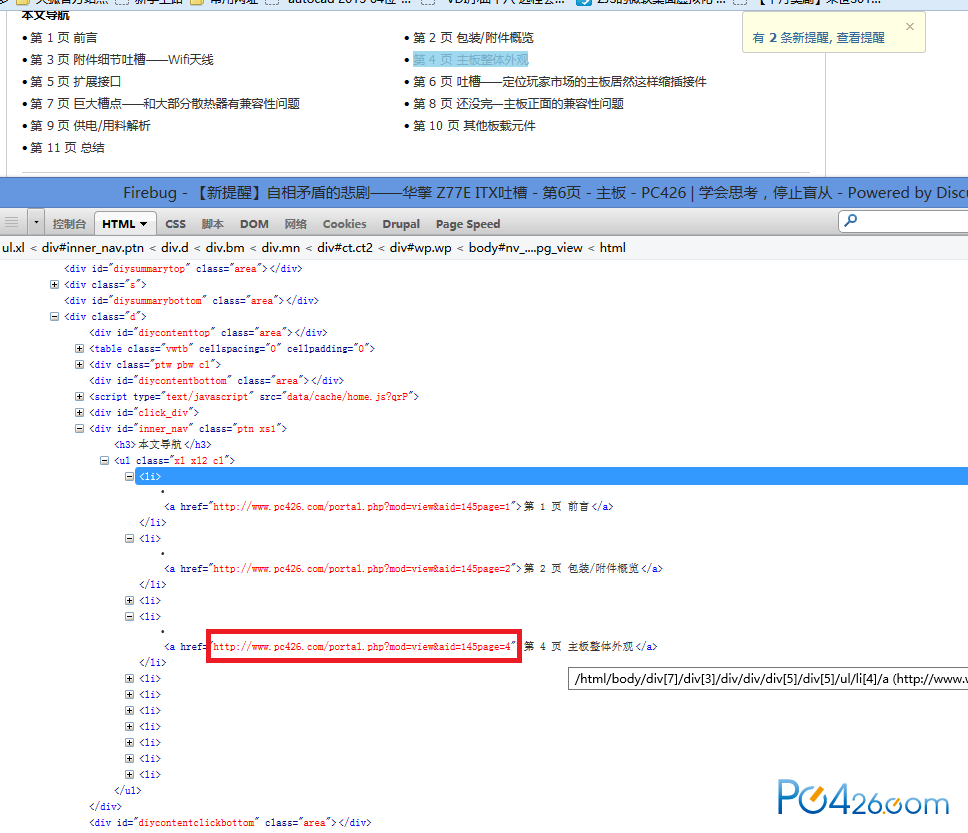Select the div id="diycontenttop" row

208,333
